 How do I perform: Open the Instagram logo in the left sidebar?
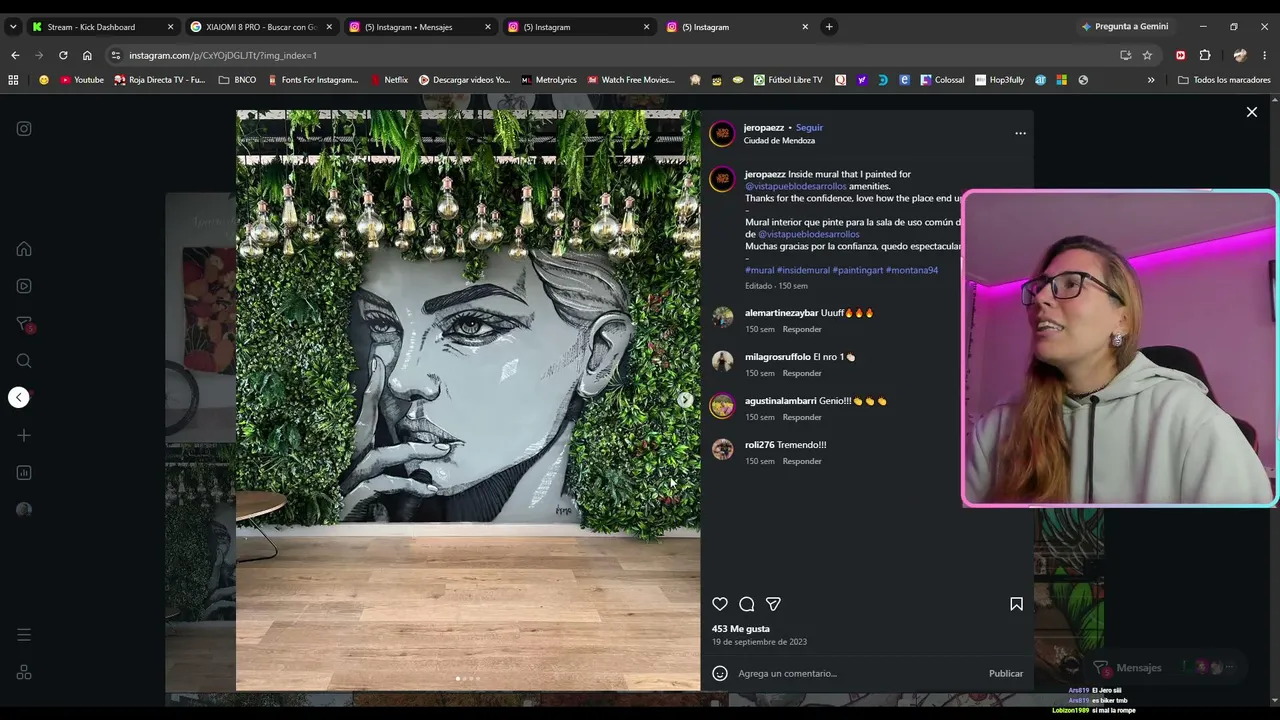coord(24,128)
